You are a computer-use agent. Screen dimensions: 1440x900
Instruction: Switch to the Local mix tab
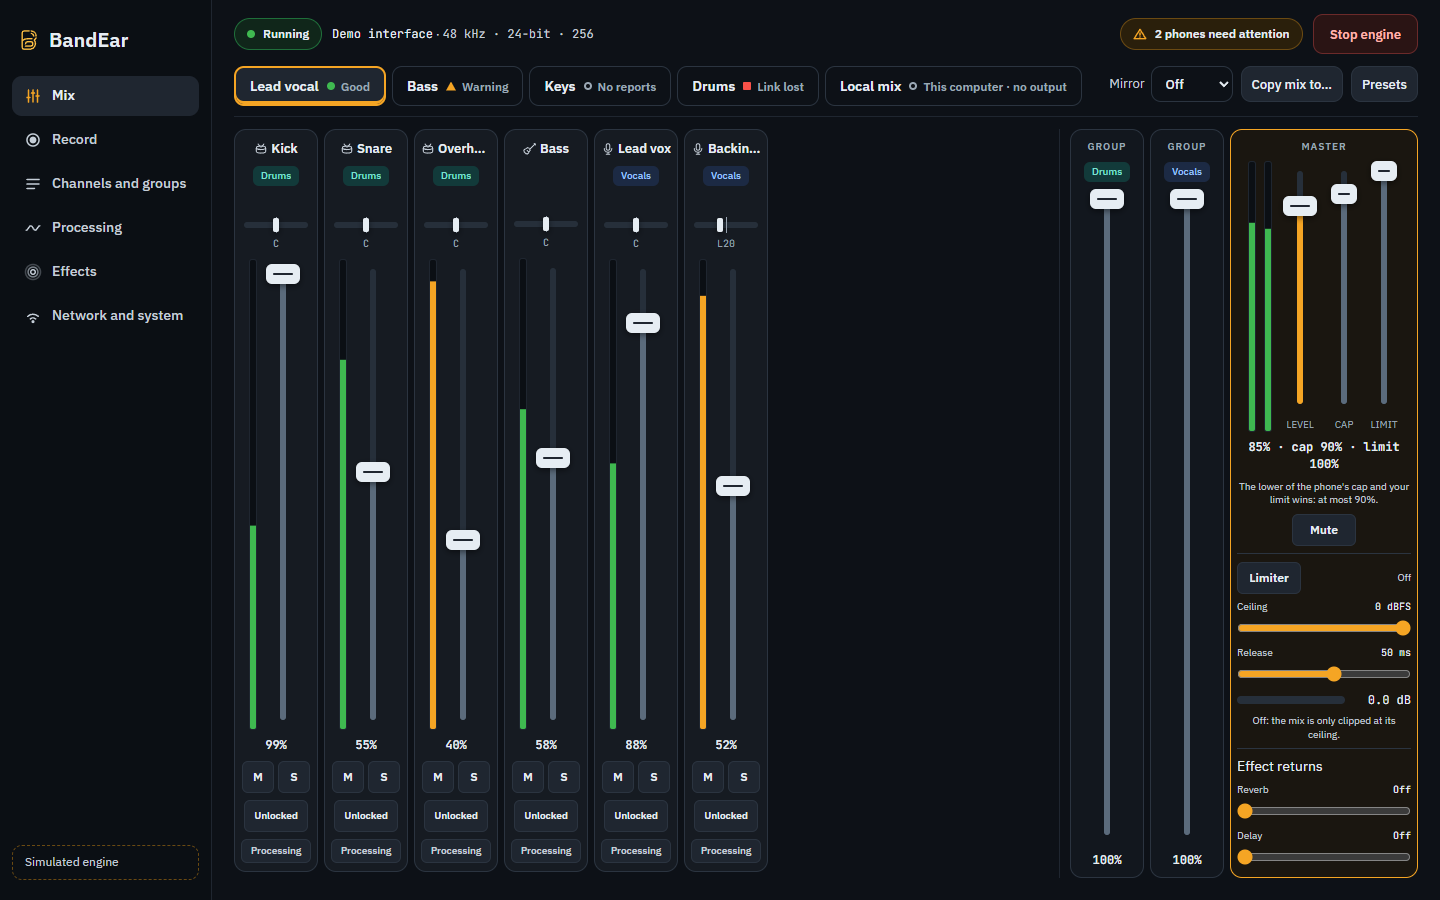coord(953,86)
